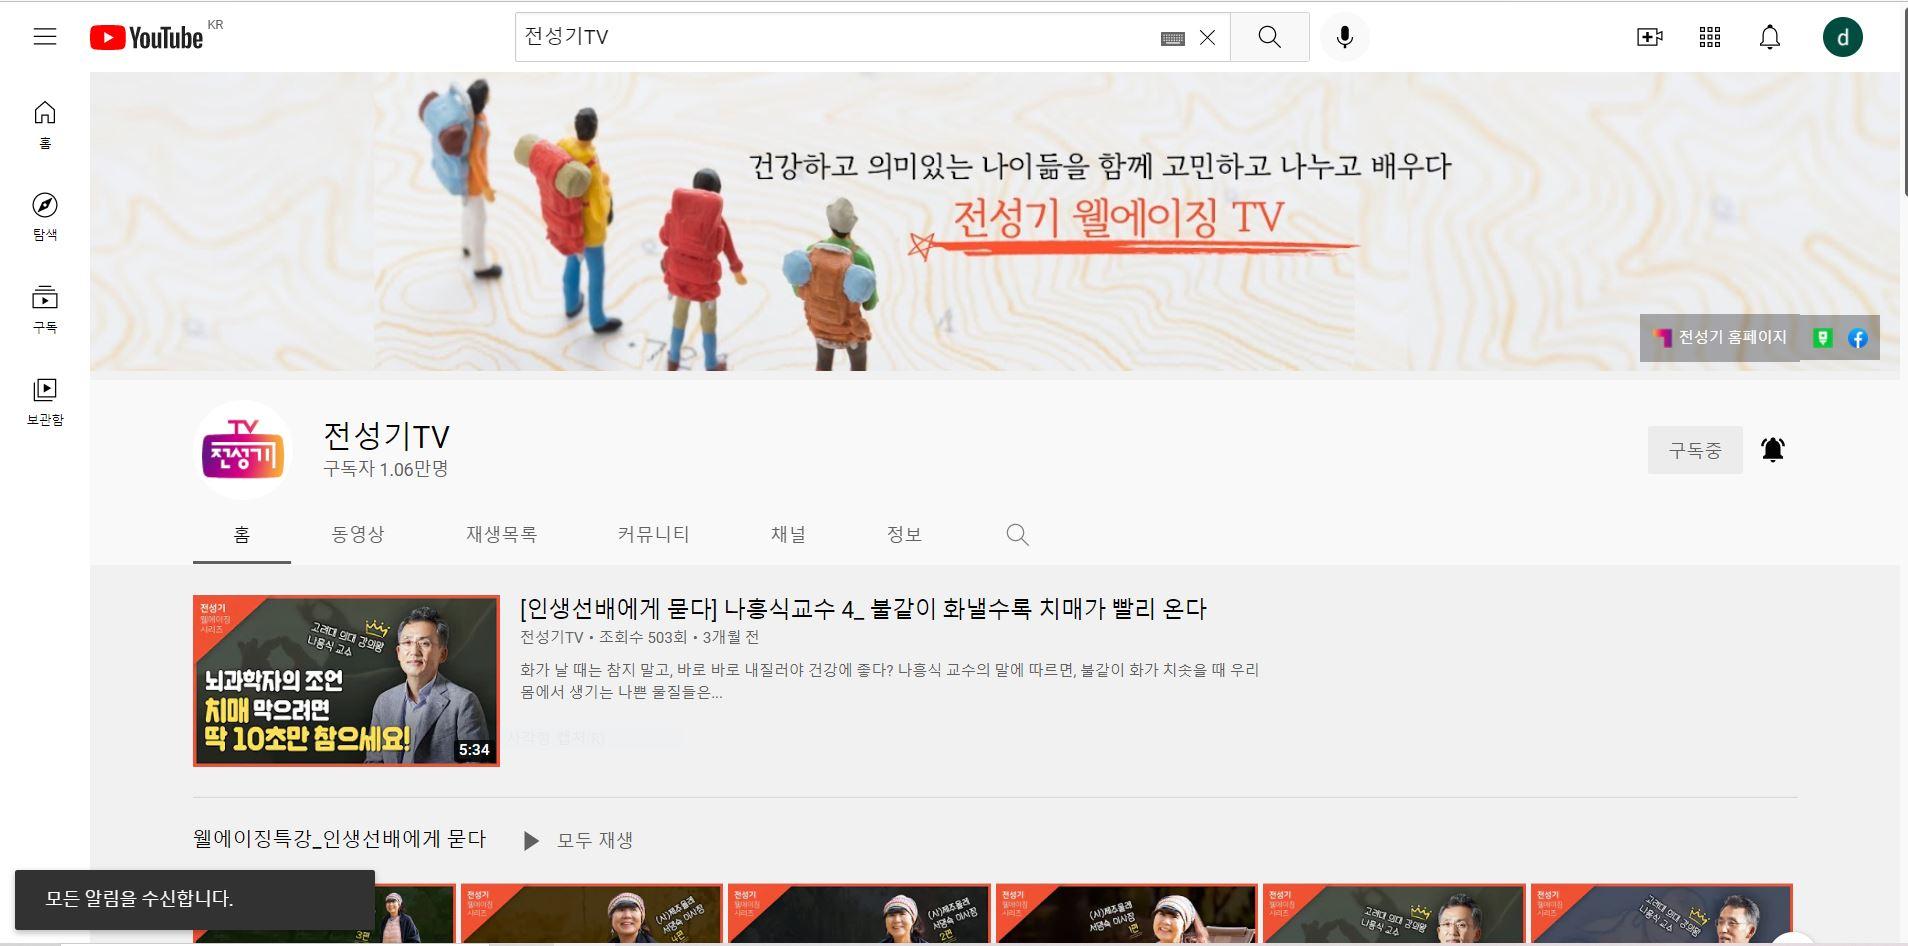Open the notifications bell in header
This screenshot has height=946, width=1908.
[x=1769, y=37]
